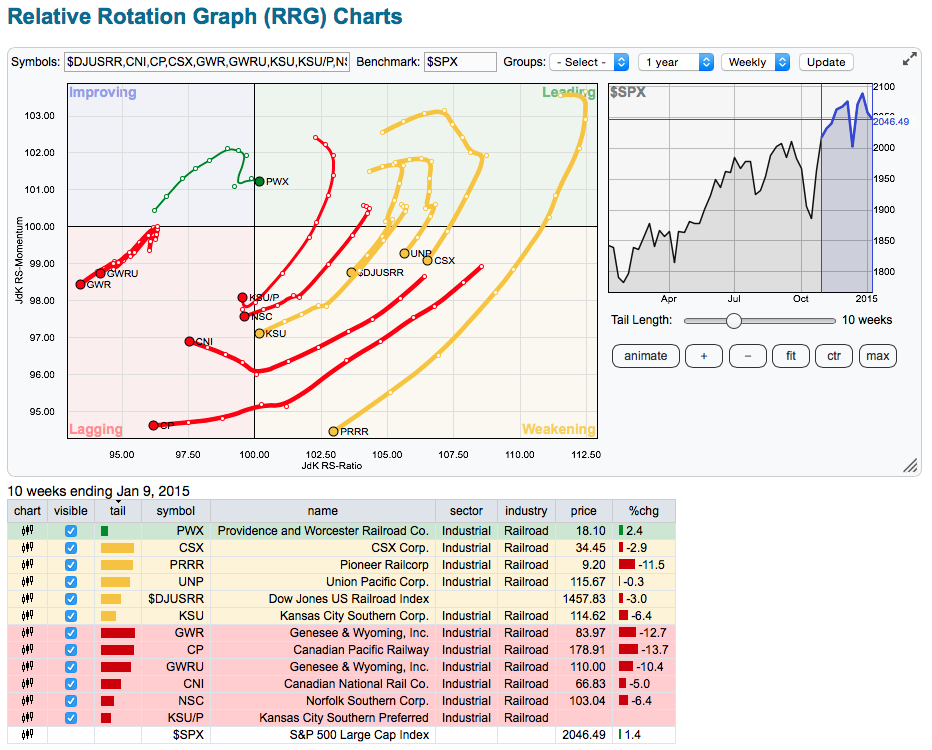932x750 pixels.
Task: Open the chart icon for NSC row
Action: (x=27, y=701)
